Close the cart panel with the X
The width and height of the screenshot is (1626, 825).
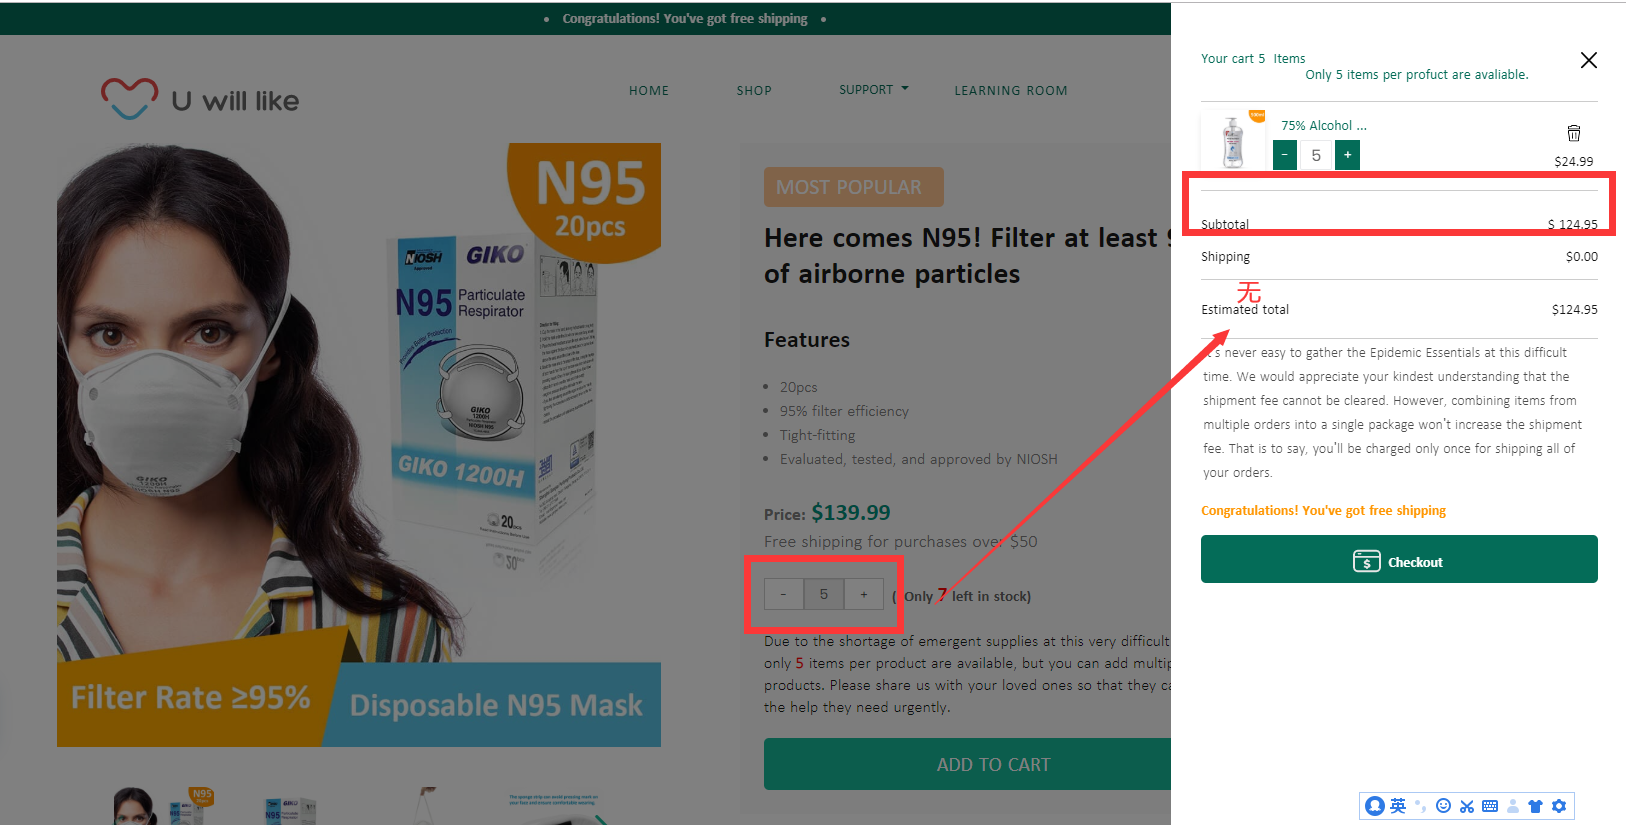tap(1588, 60)
